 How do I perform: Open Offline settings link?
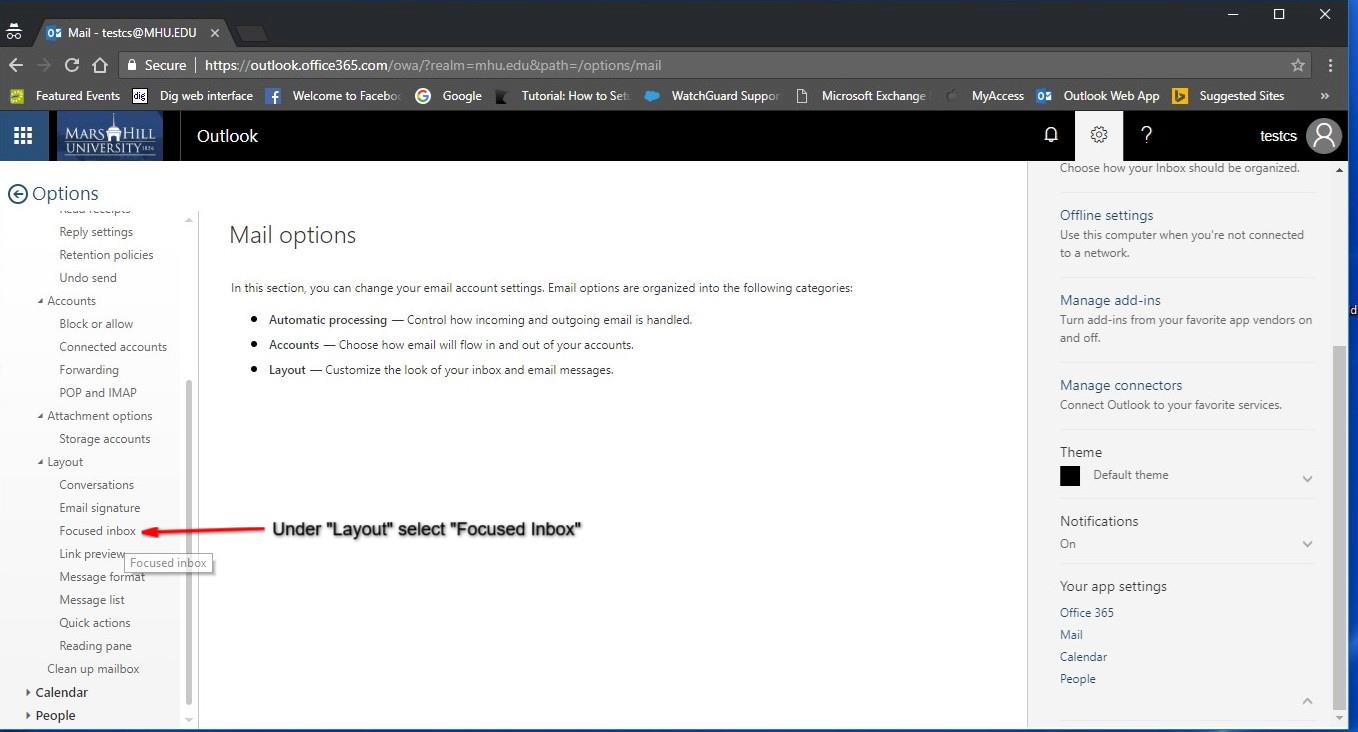click(x=1106, y=215)
